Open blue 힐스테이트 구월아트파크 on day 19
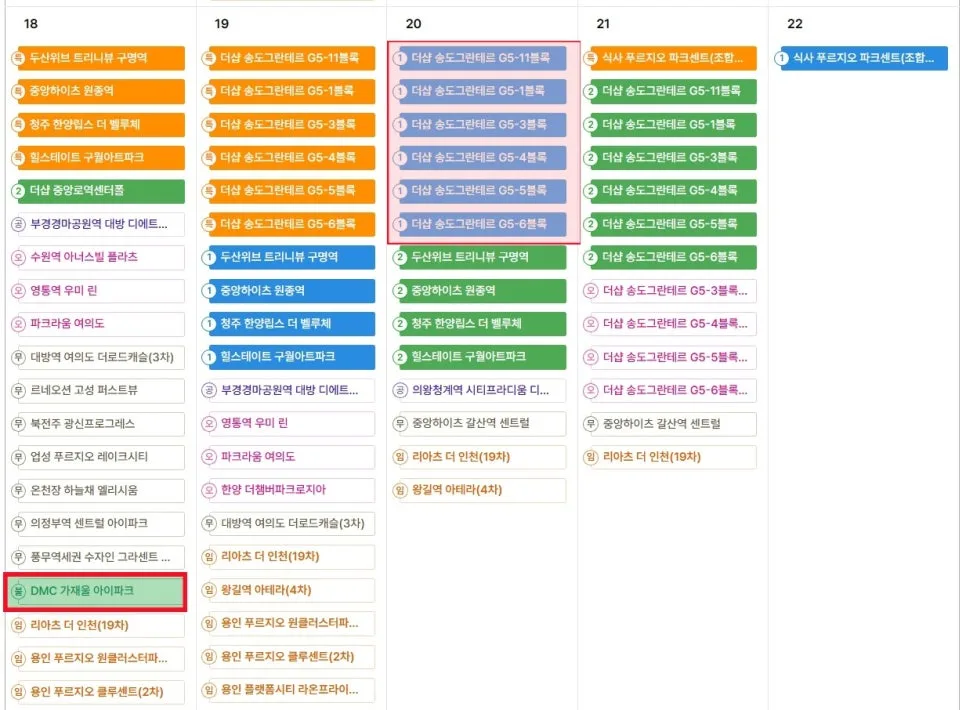Viewport: 966px width, 710px height. (x=288, y=357)
